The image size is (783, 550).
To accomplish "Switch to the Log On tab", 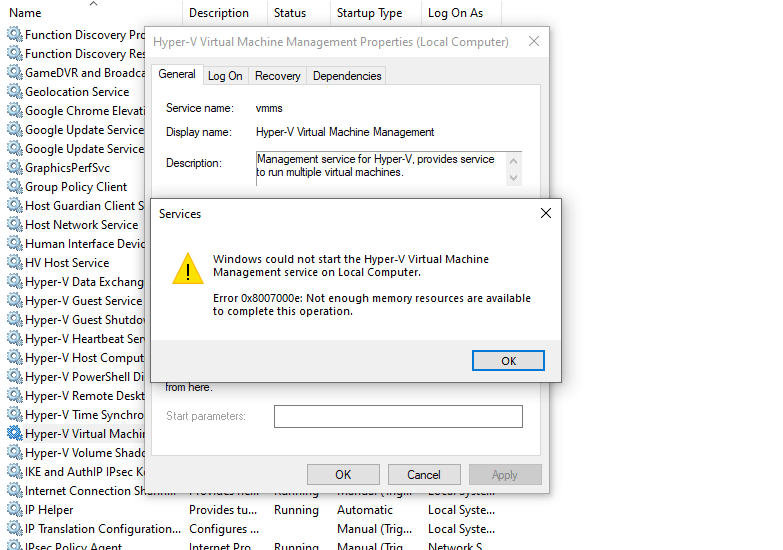I will [225, 76].
